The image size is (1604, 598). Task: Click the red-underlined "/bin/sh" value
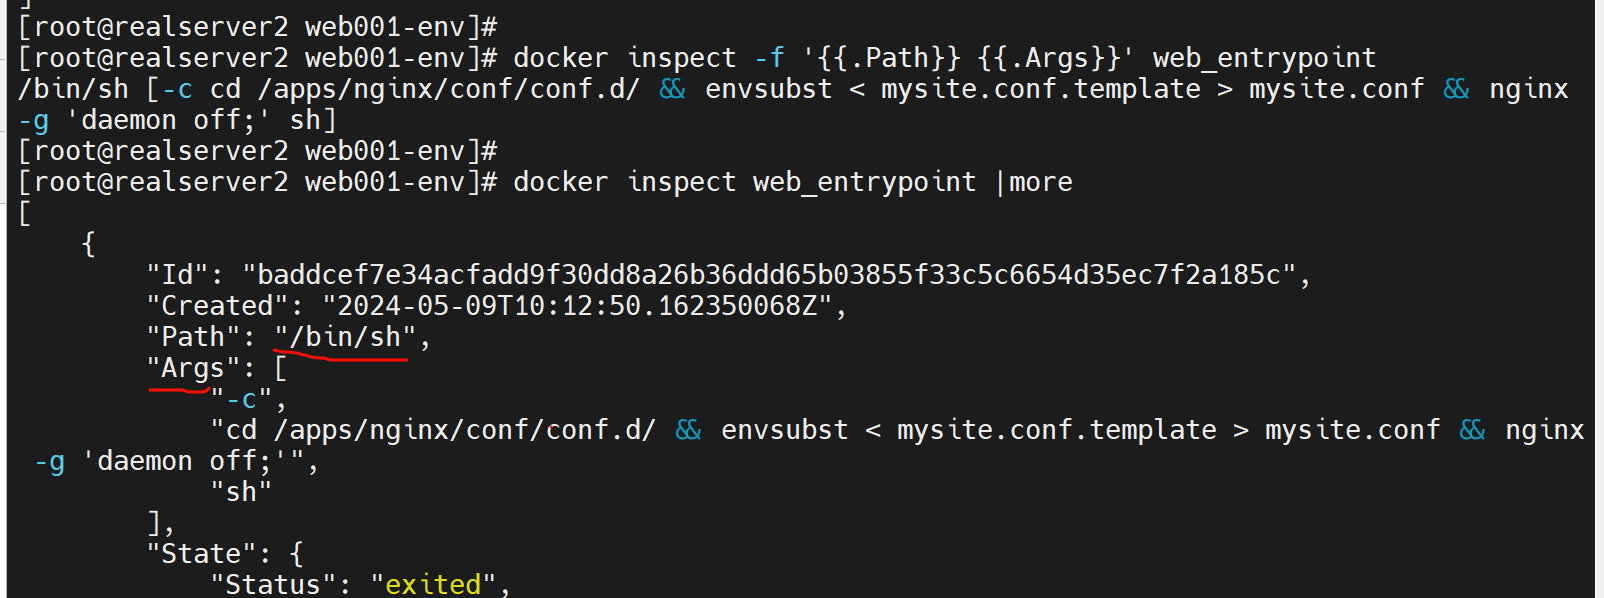[345, 337]
